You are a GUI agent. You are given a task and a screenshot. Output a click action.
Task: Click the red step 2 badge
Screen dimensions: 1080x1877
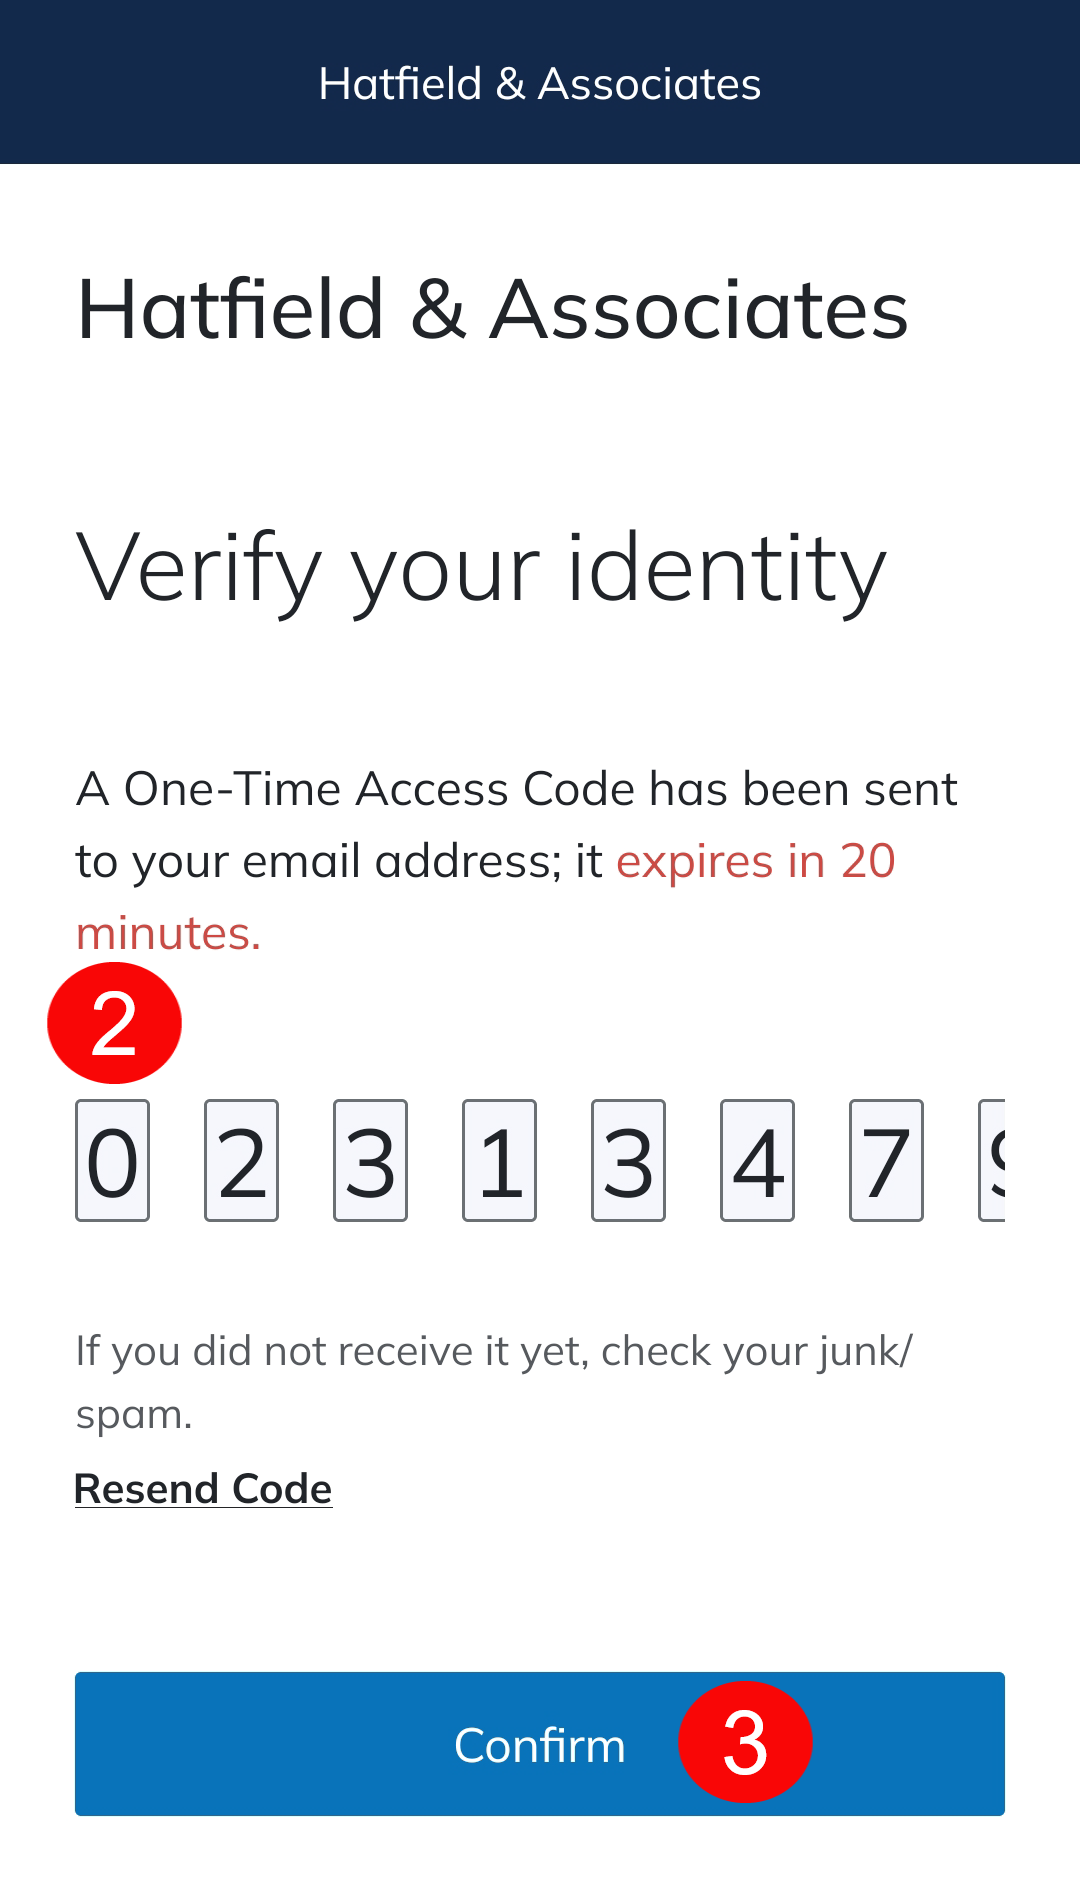pos(114,1023)
